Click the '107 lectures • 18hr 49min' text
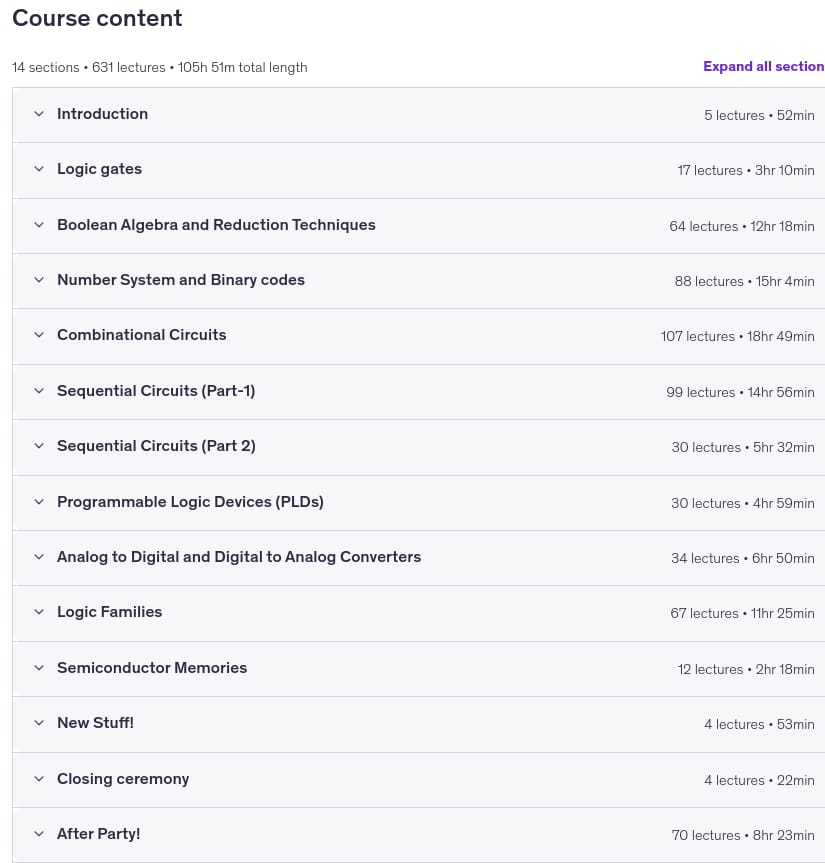 coord(737,336)
